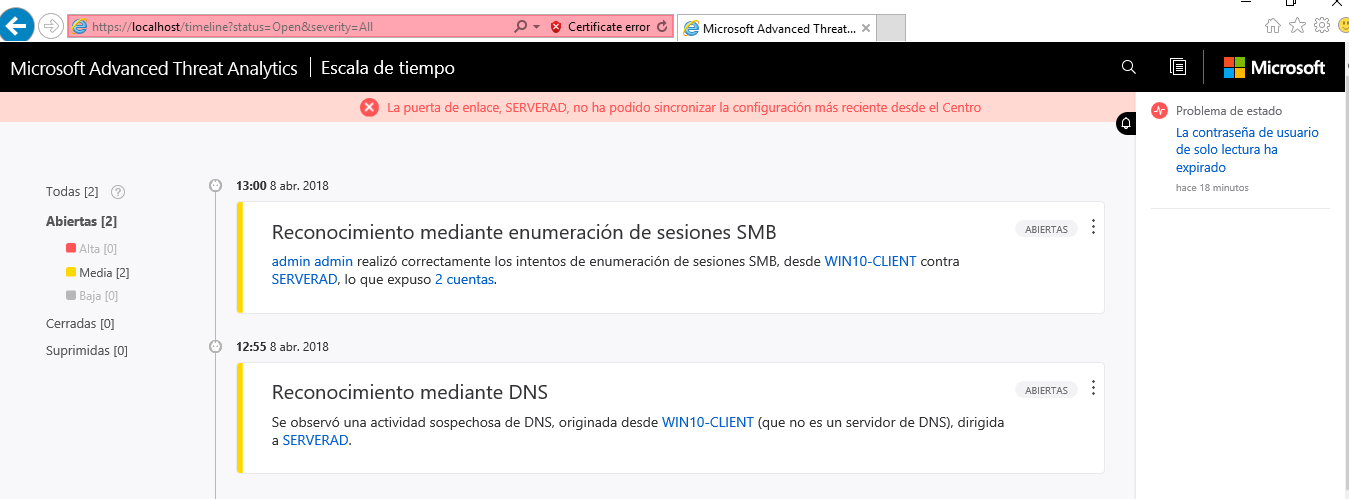Click Microsoft Advanced Threat Analytics title
Screen dimensions: 1349x499
coord(154,68)
